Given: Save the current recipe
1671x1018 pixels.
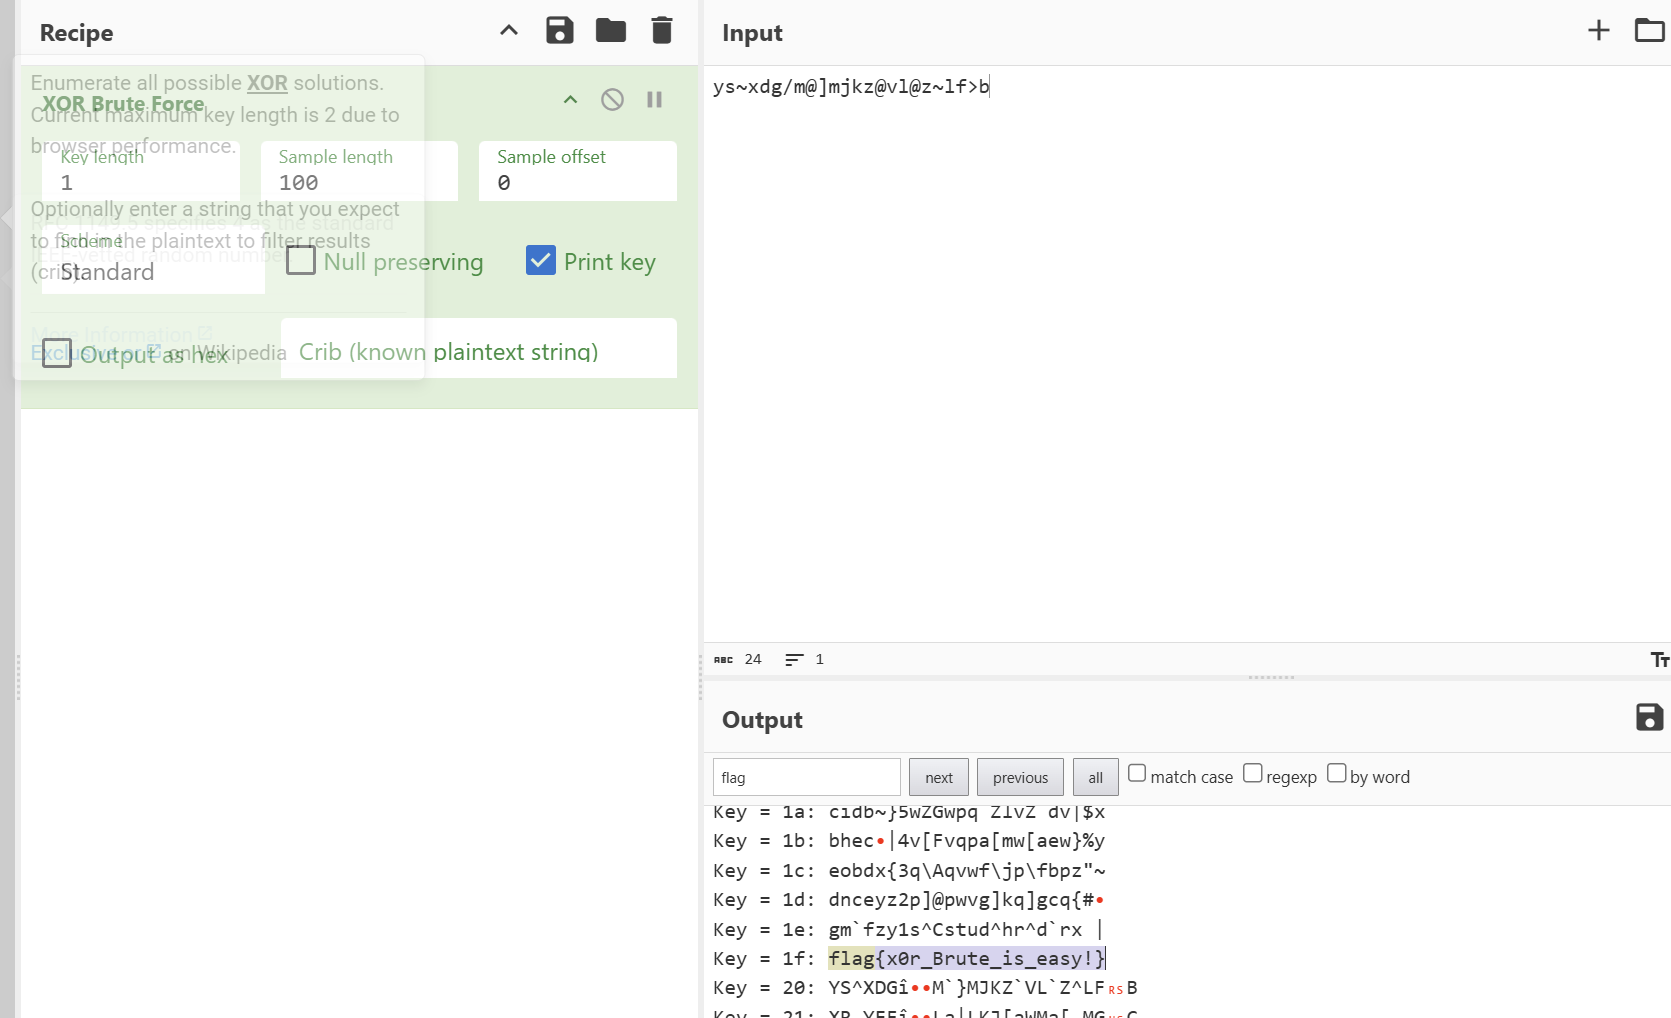Looking at the screenshot, I should 559,31.
